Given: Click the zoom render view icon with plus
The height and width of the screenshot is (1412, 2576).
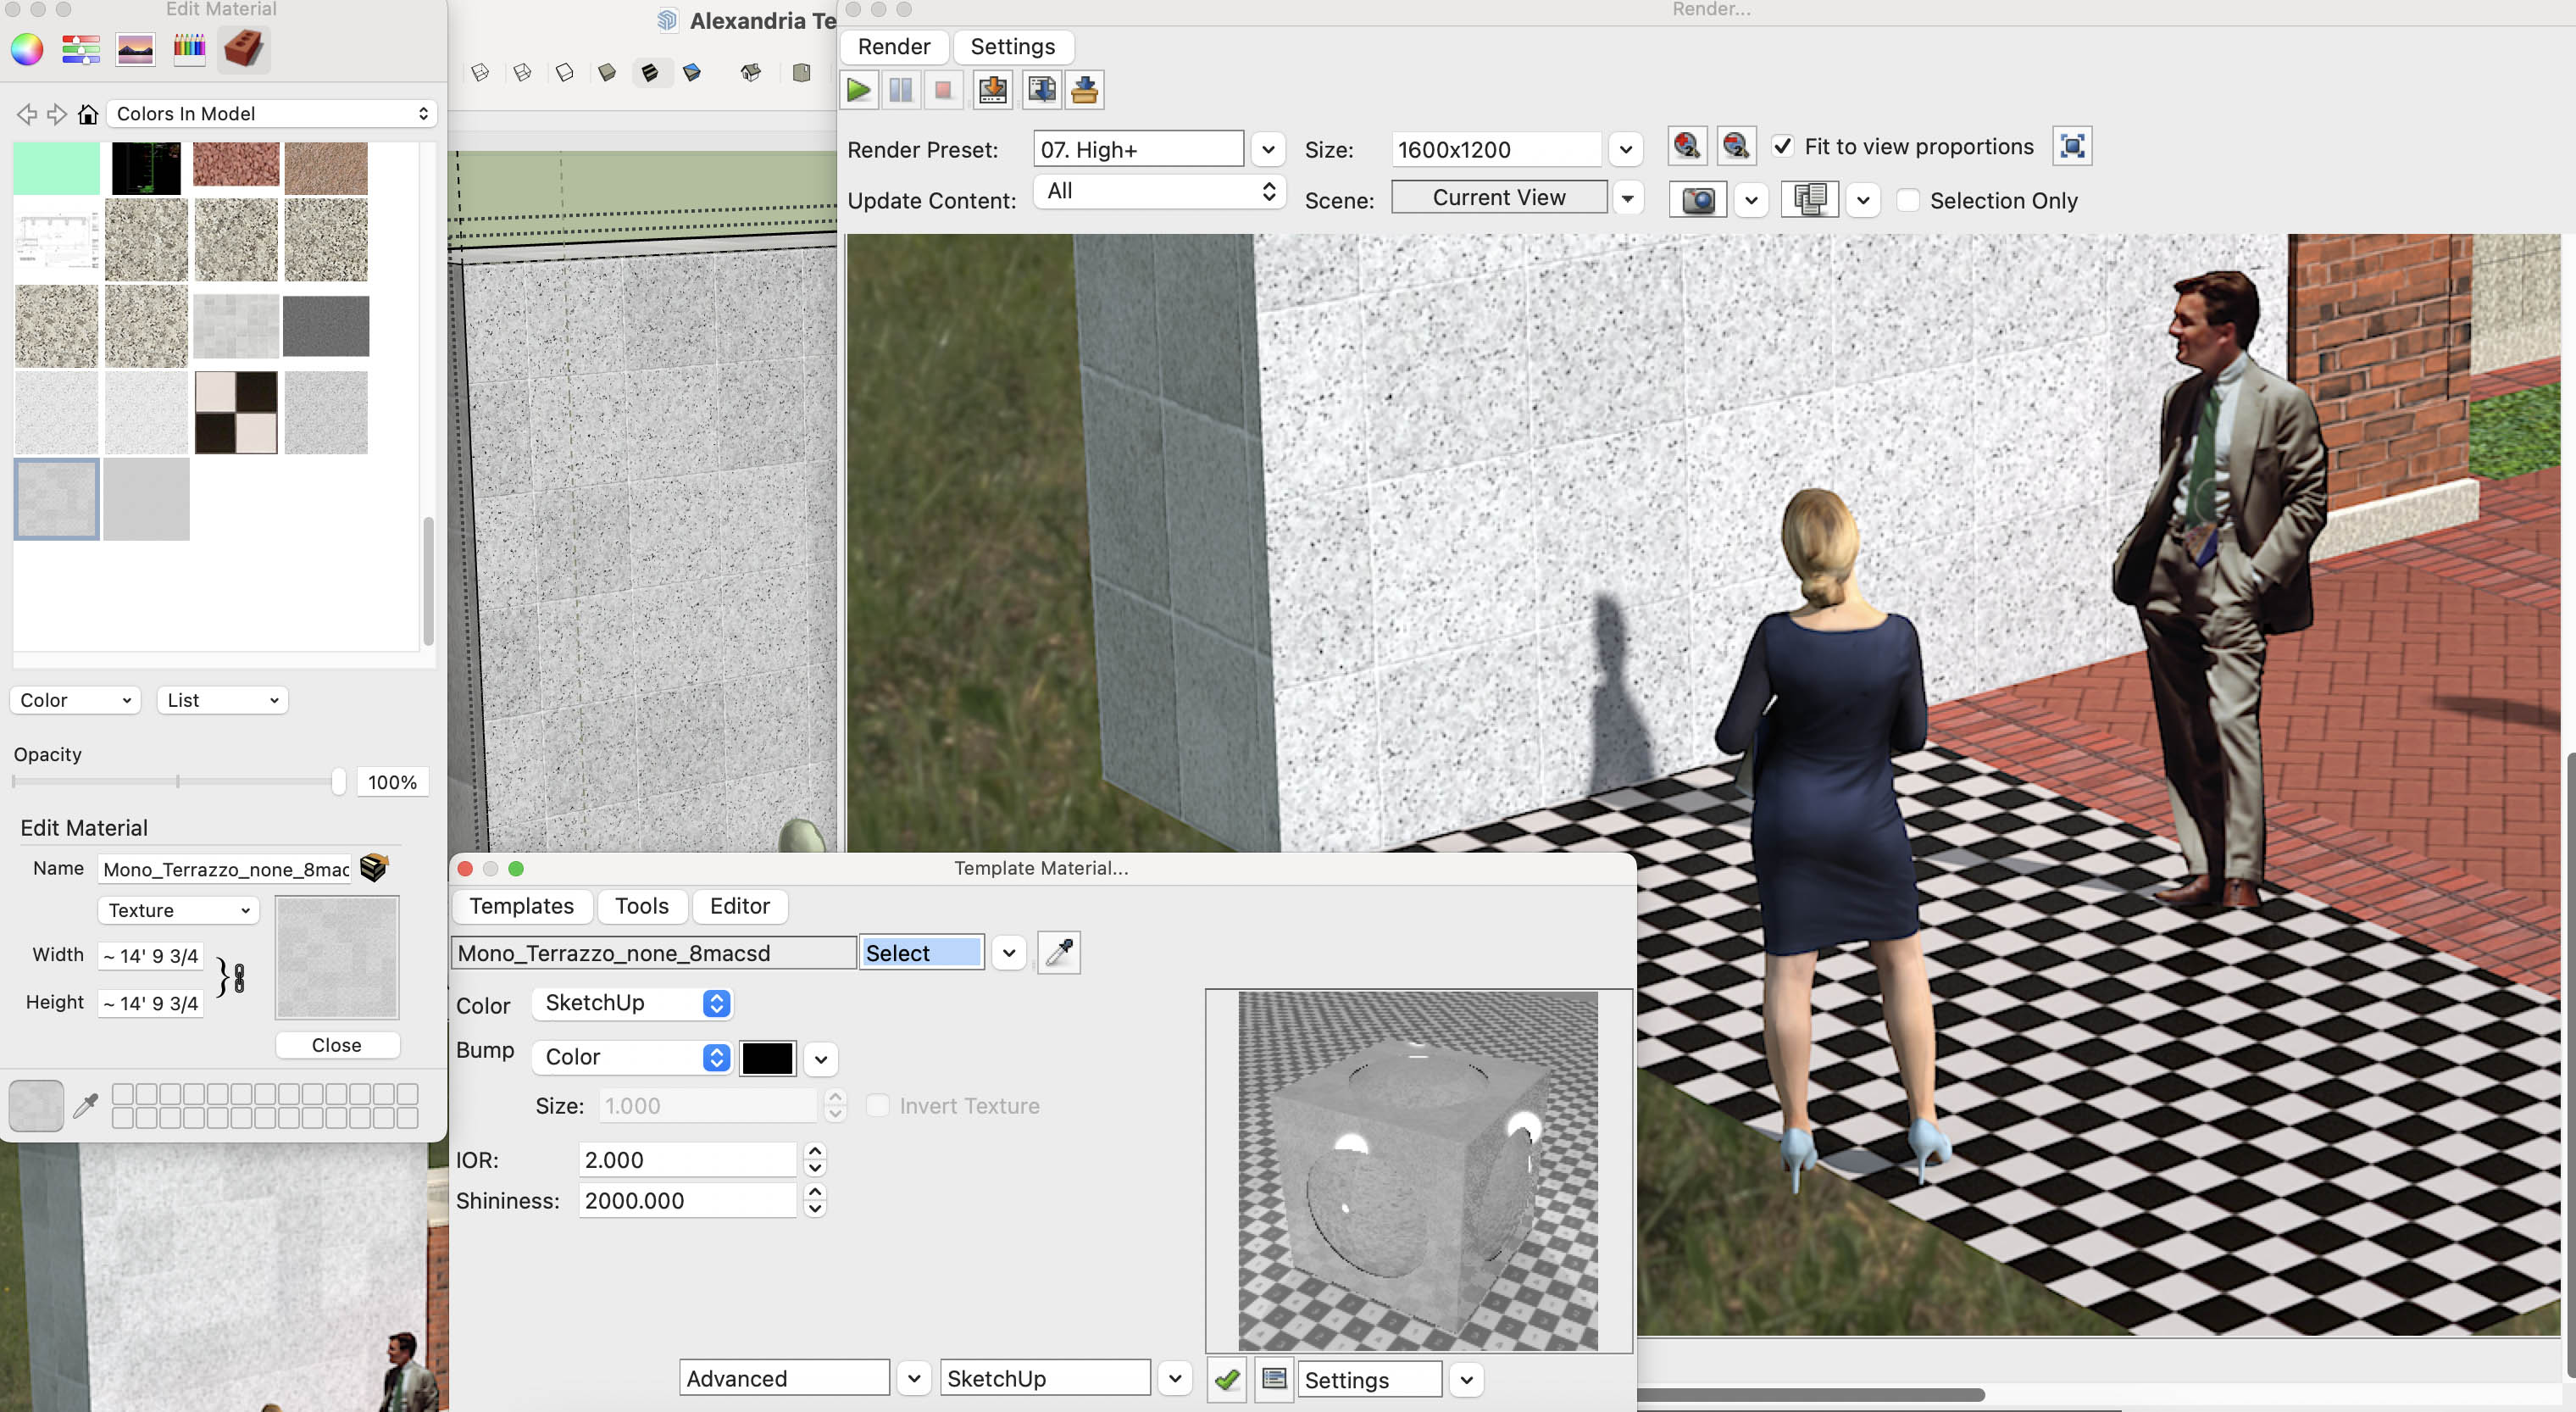Looking at the screenshot, I should [x=1687, y=146].
